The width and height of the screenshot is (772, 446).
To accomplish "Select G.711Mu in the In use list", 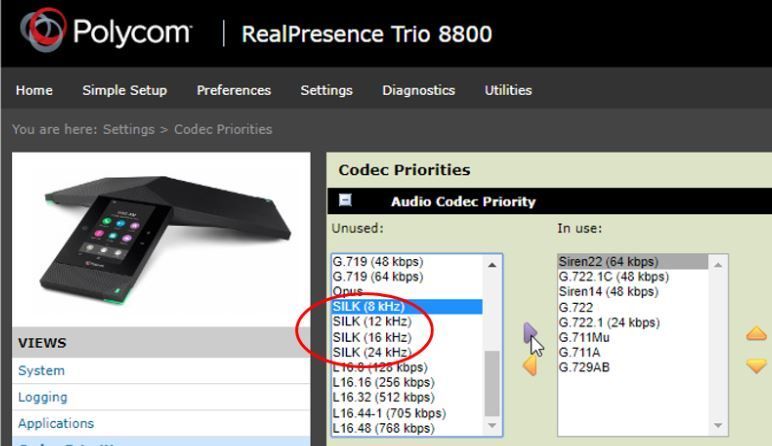I will click(x=633, y=337).
